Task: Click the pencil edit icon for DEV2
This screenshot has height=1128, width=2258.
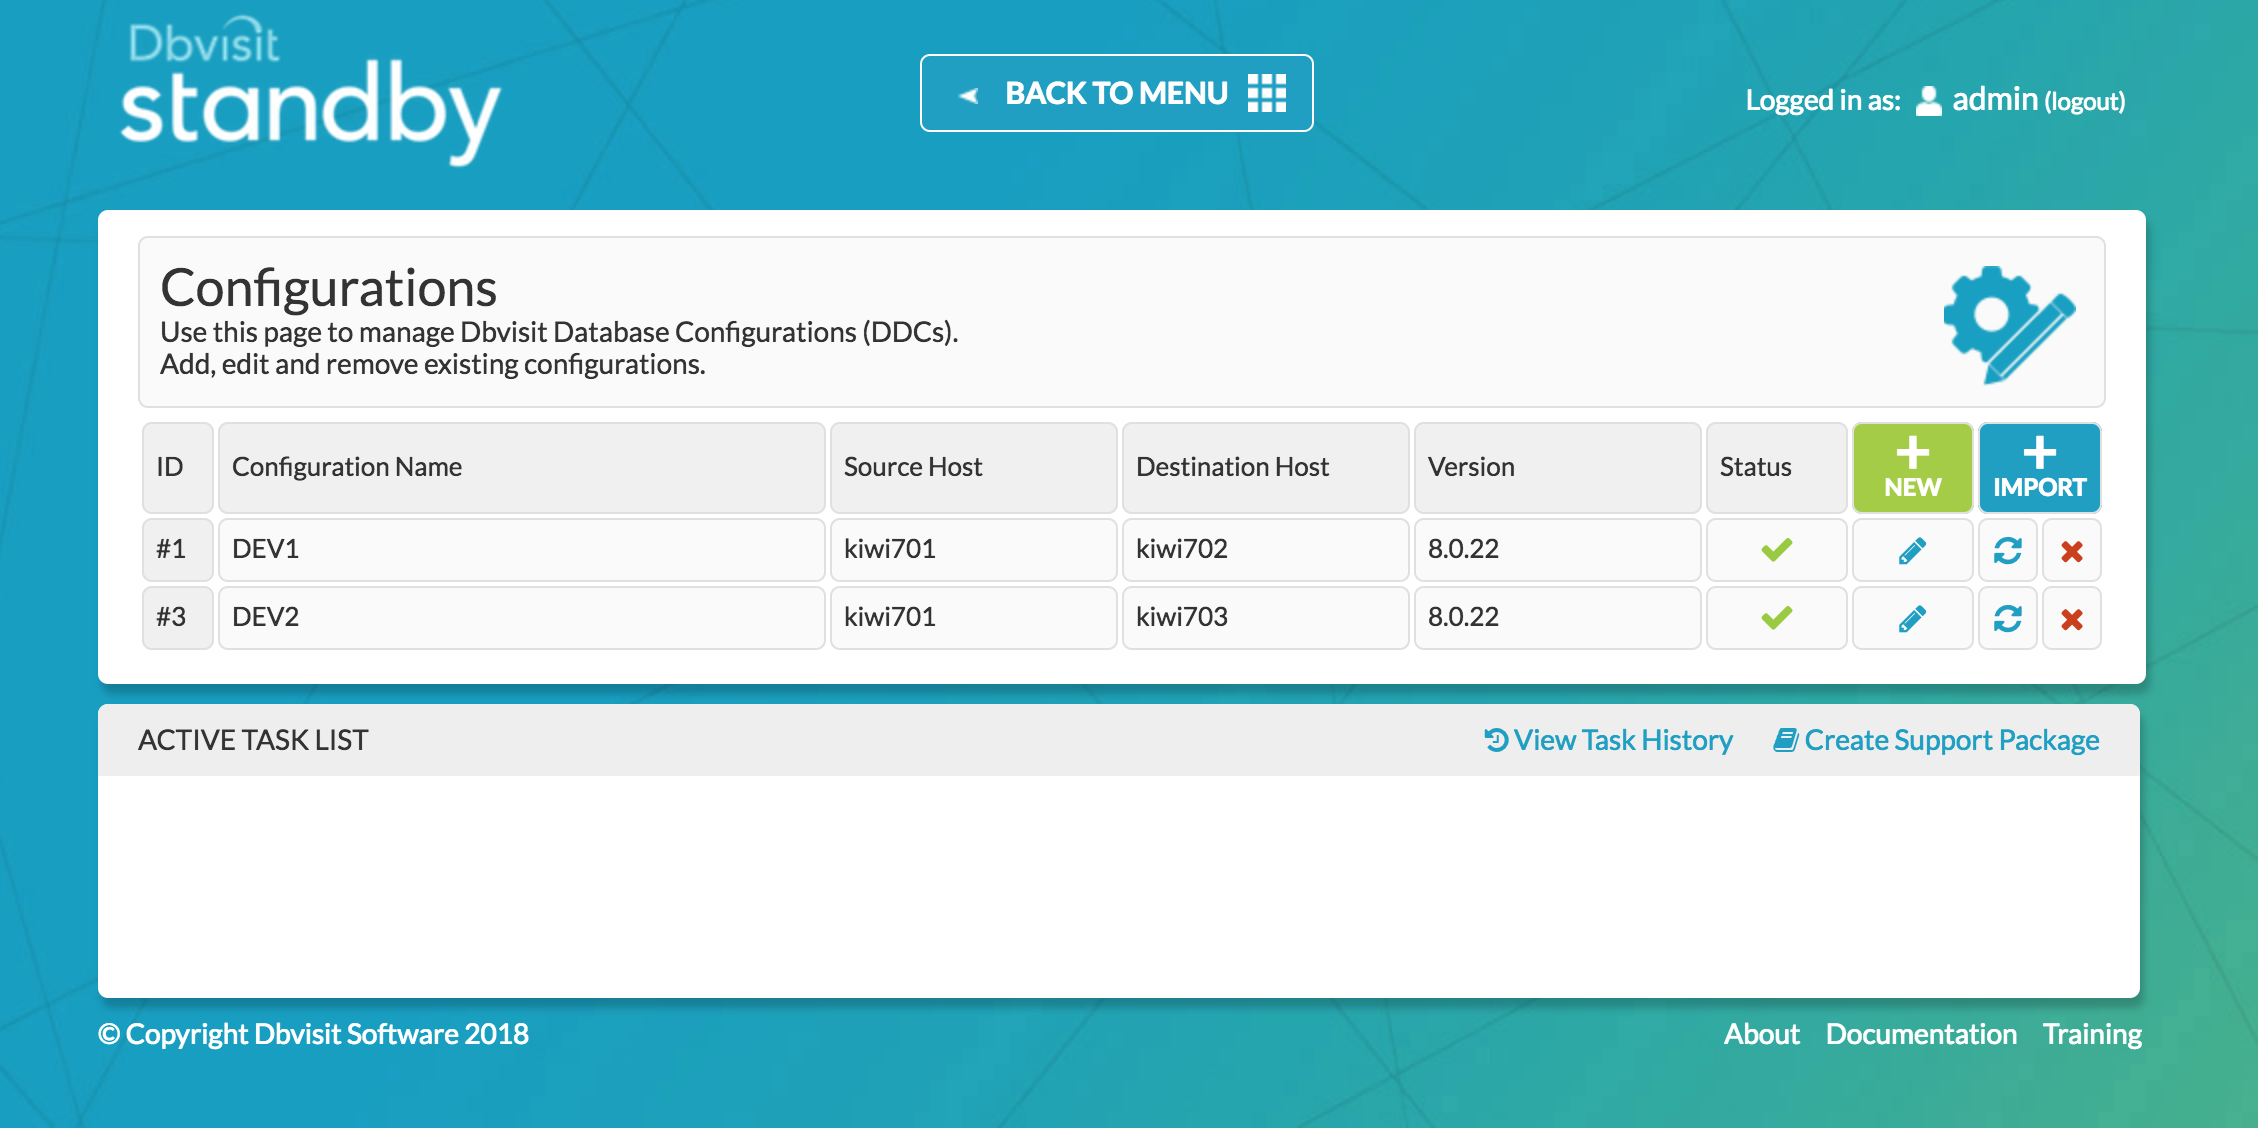Action: click(1912, 618)
